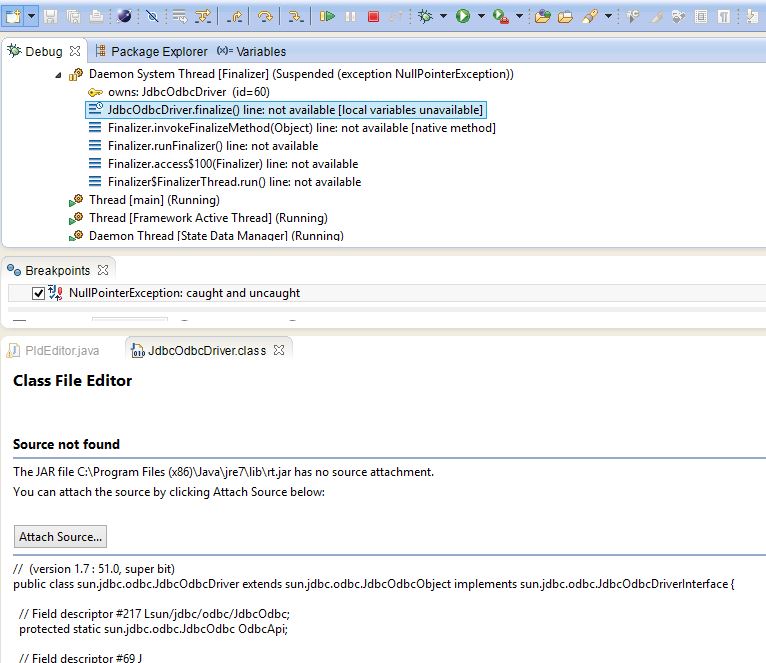
Task: Click the folder icon with colored spheres
Action: (542, 17)
